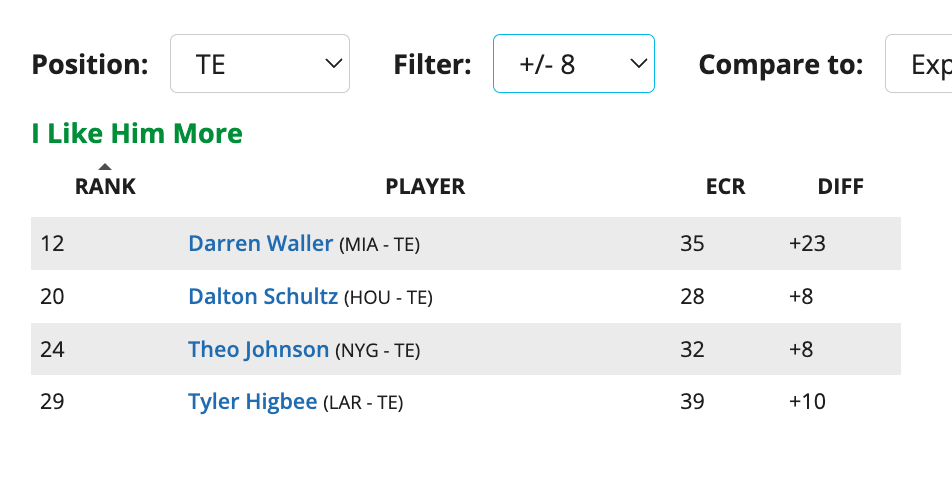Open Dalton Schultz player link
Viewport: 952px width, 492px height.
pyautogui.click(x=263, y=296)
